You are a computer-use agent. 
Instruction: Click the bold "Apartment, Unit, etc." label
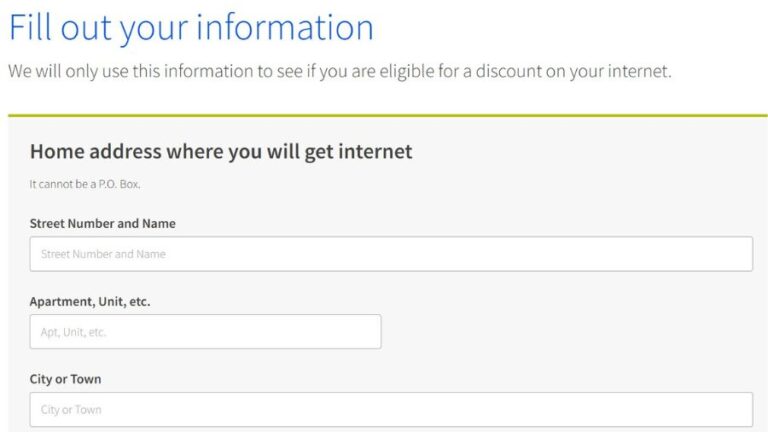[90, 301]
